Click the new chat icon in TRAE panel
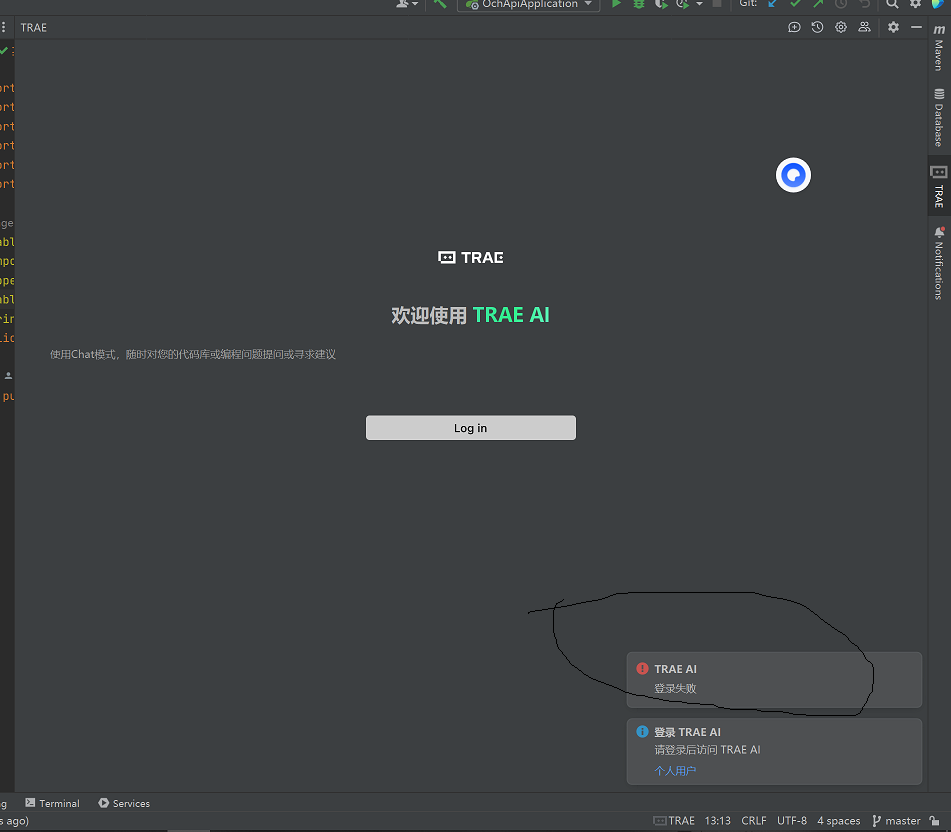 [794, 27]
